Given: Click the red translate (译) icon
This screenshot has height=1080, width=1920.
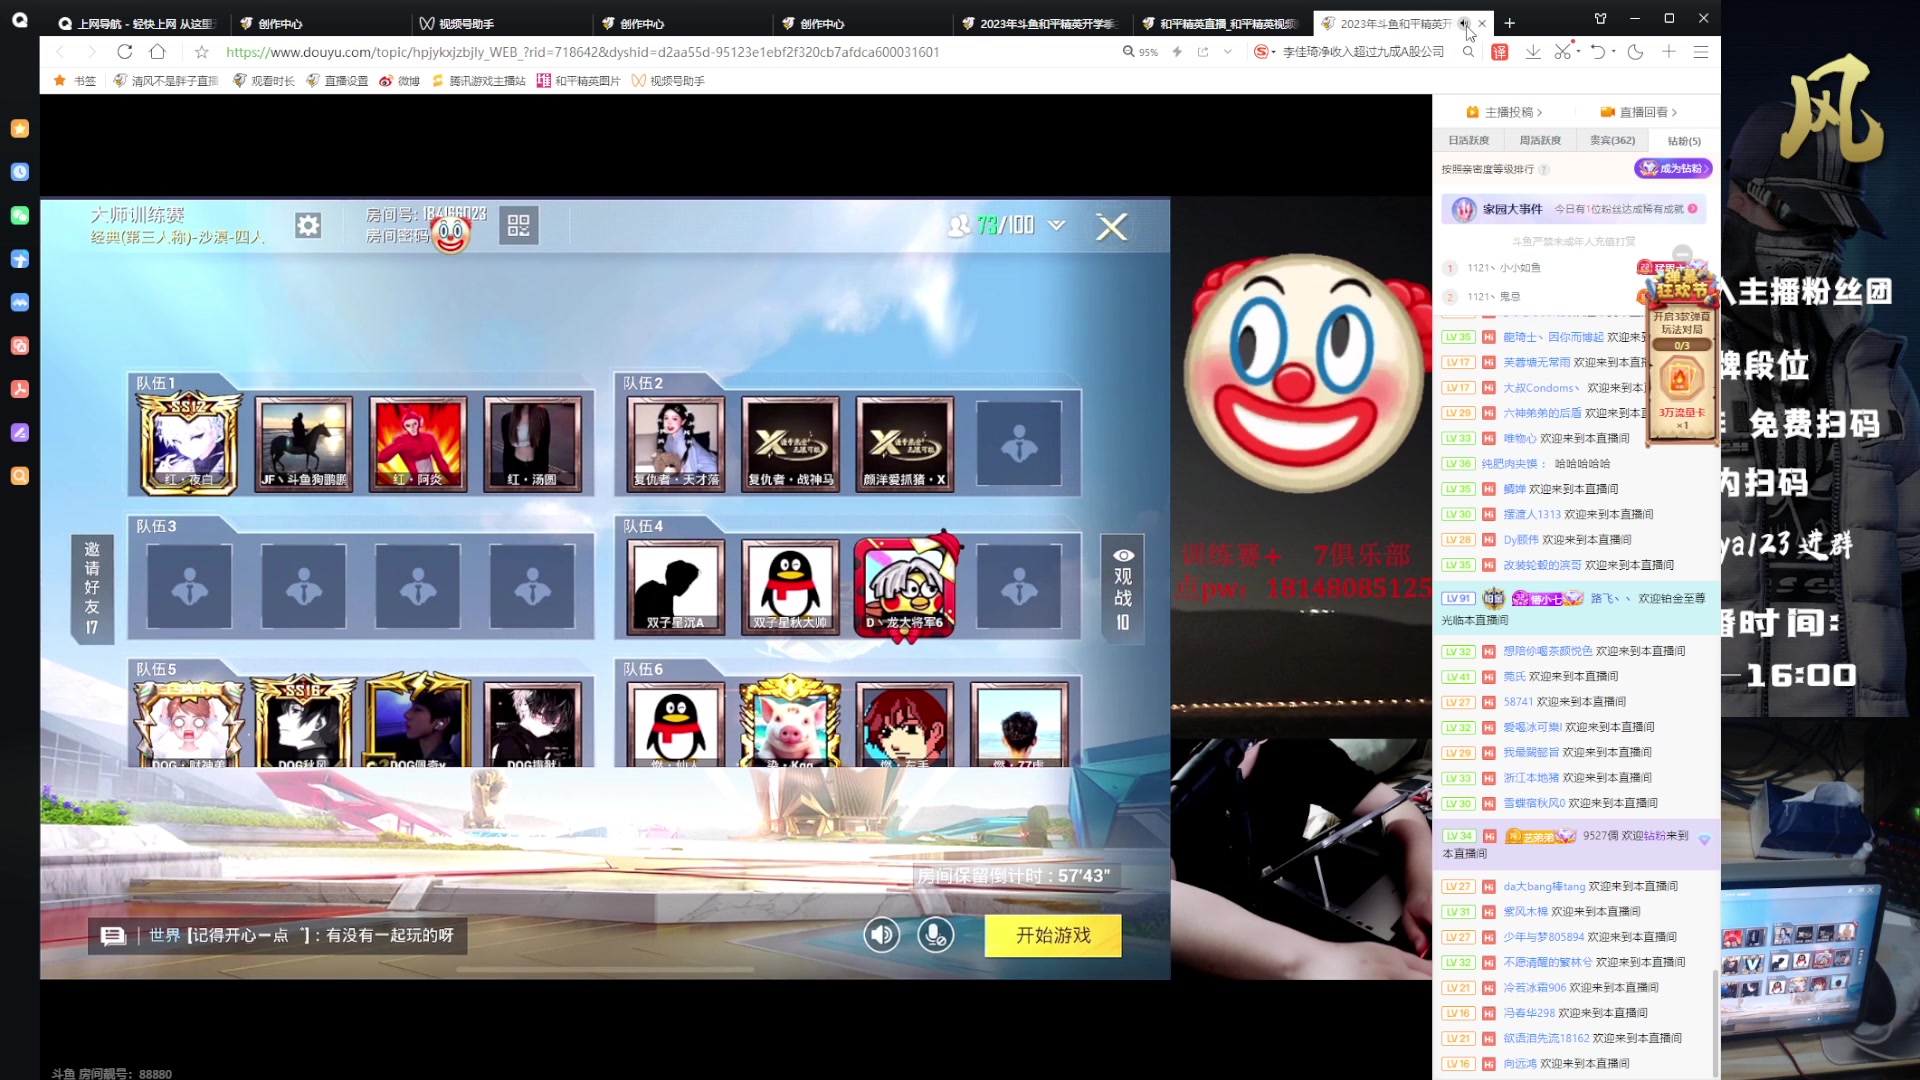Looking at the screenshot, I should pos(1499,52).
